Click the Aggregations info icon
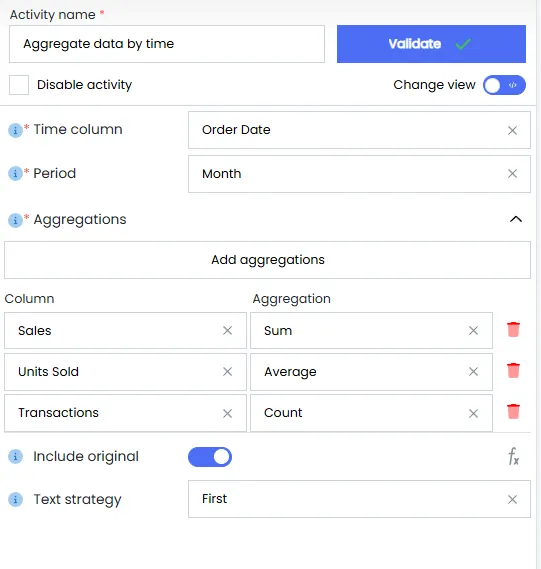This screenshot has height=569, width=541. [x=15, y=220]
